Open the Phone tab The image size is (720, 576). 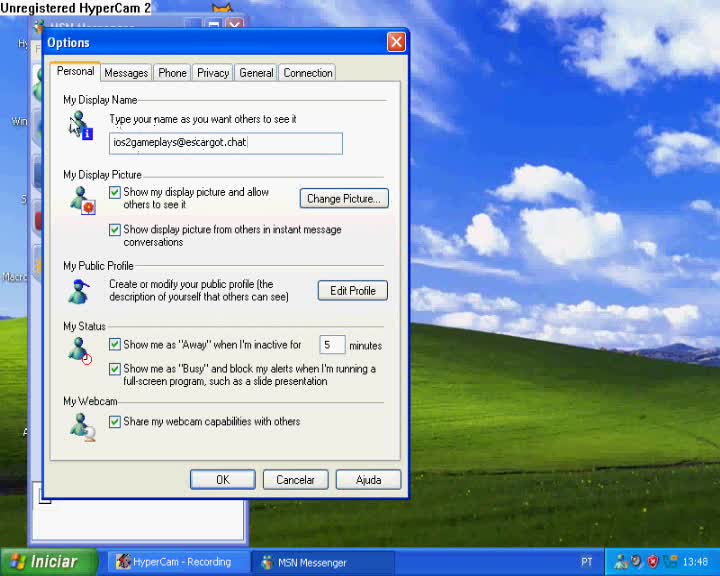pos(172,73)
